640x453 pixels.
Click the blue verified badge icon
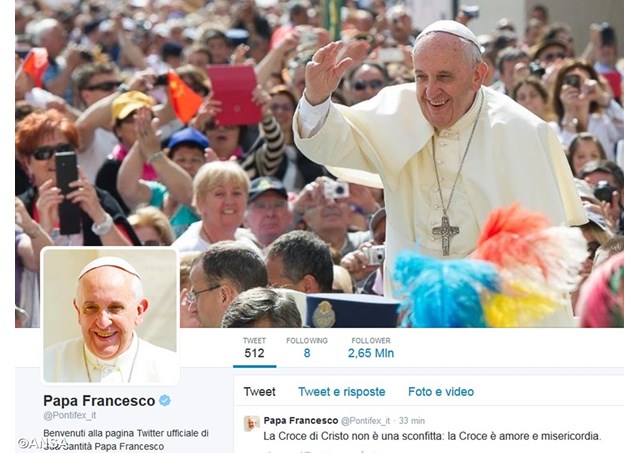click(165, 401)
